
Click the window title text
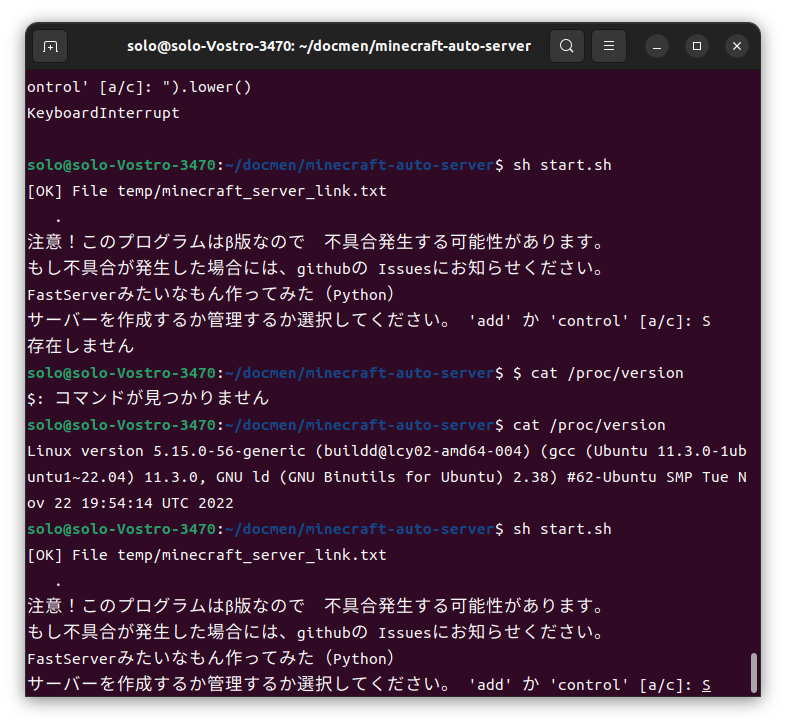[x=329, y=46]
